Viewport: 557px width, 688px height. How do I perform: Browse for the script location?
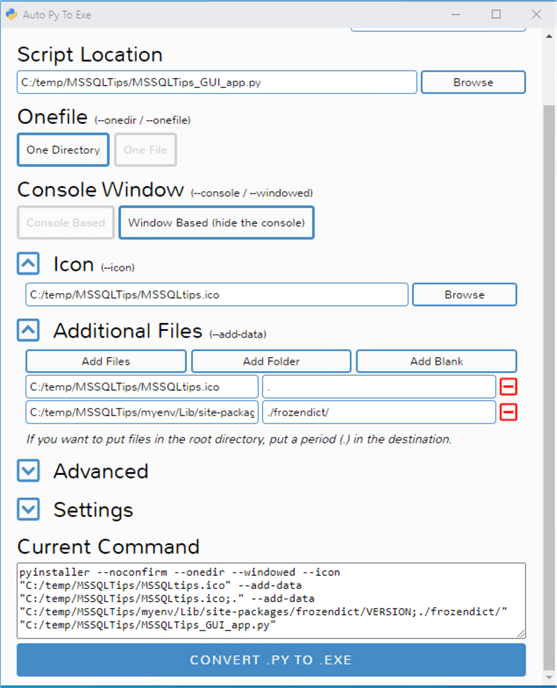473,82
